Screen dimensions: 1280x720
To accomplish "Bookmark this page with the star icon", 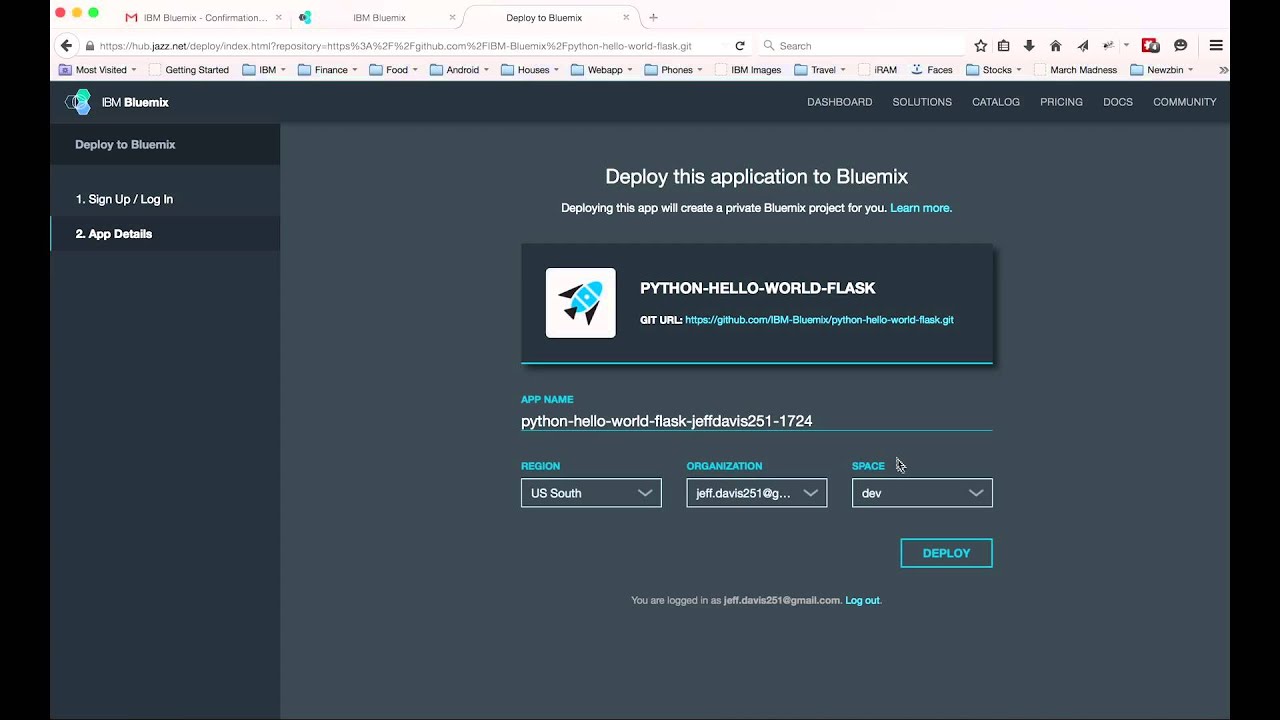I will point(980,46).
